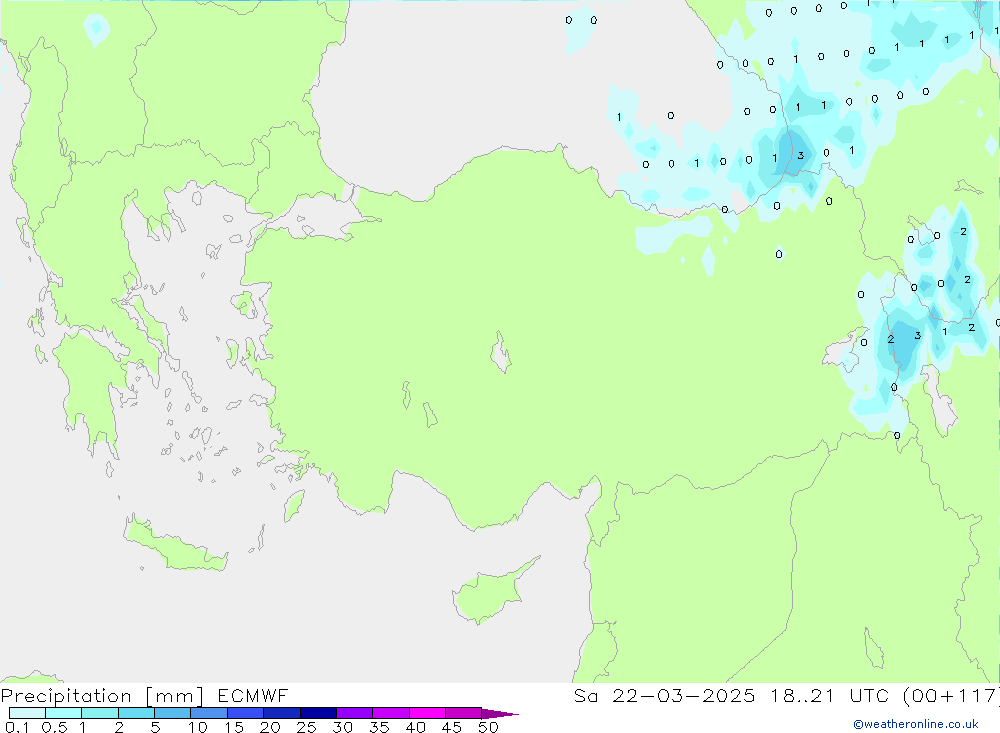Select the 5–10 mm legend color swatch
Image resolution: width=1000 pixels, height=733 pixels.
[173, 713]
